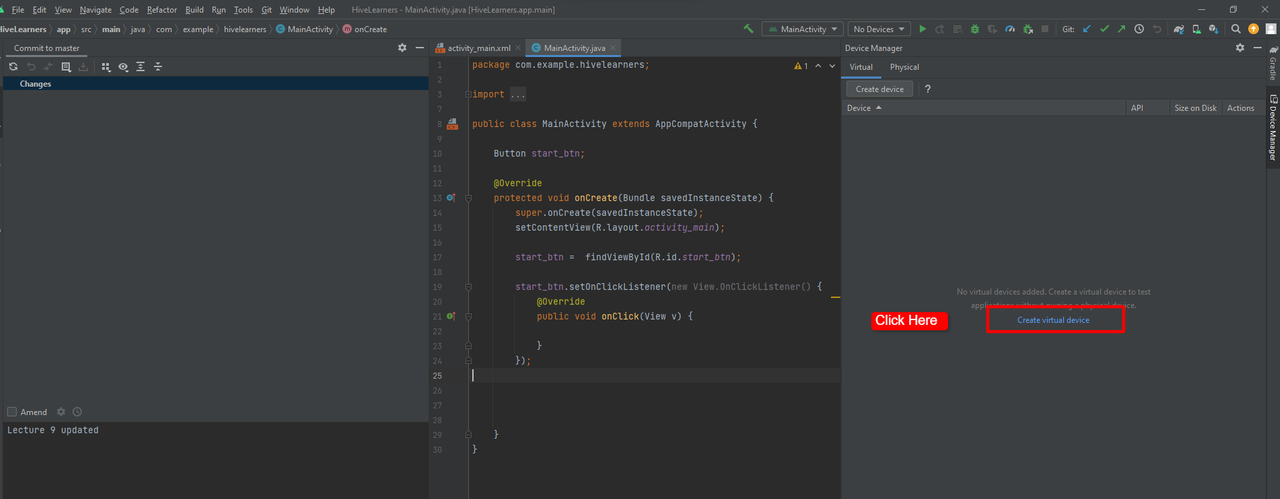Click the Refresh icon in Commit panel

click(x=13, y=67)
